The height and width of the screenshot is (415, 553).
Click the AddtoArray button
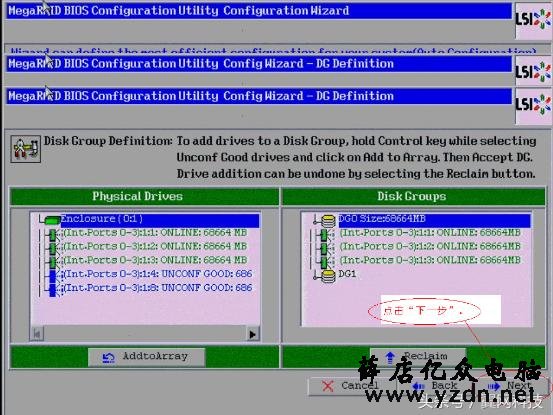146,357
